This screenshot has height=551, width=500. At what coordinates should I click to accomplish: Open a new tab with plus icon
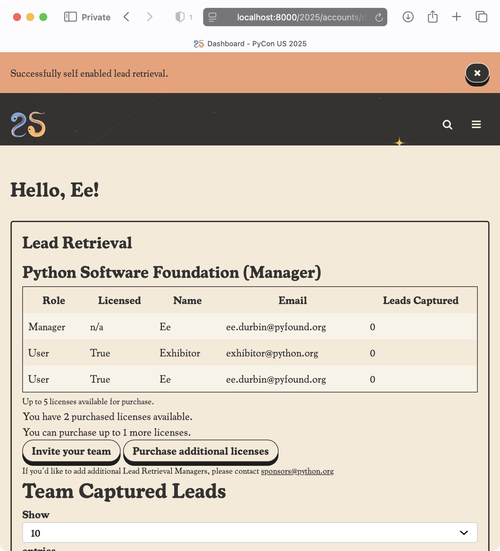[x=456, y=17]
